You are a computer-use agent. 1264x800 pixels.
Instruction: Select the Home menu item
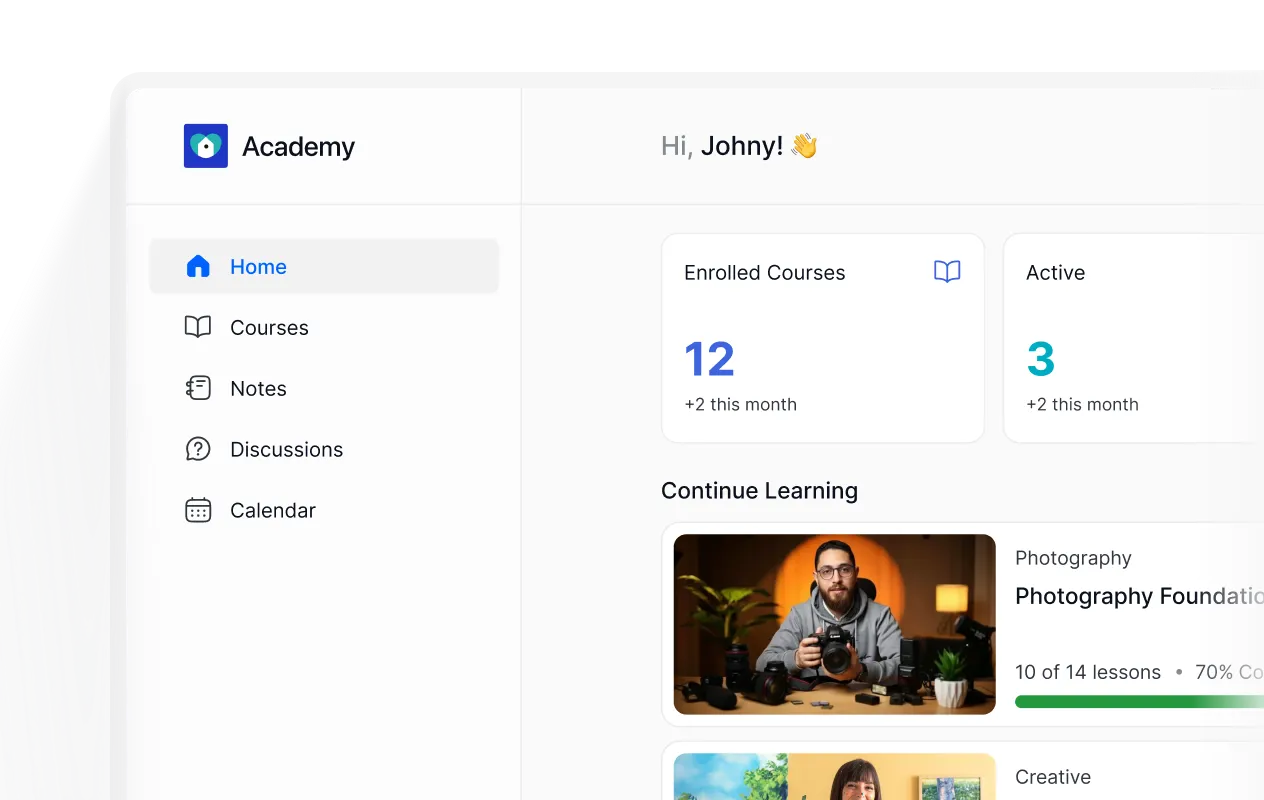pos(324,266)
